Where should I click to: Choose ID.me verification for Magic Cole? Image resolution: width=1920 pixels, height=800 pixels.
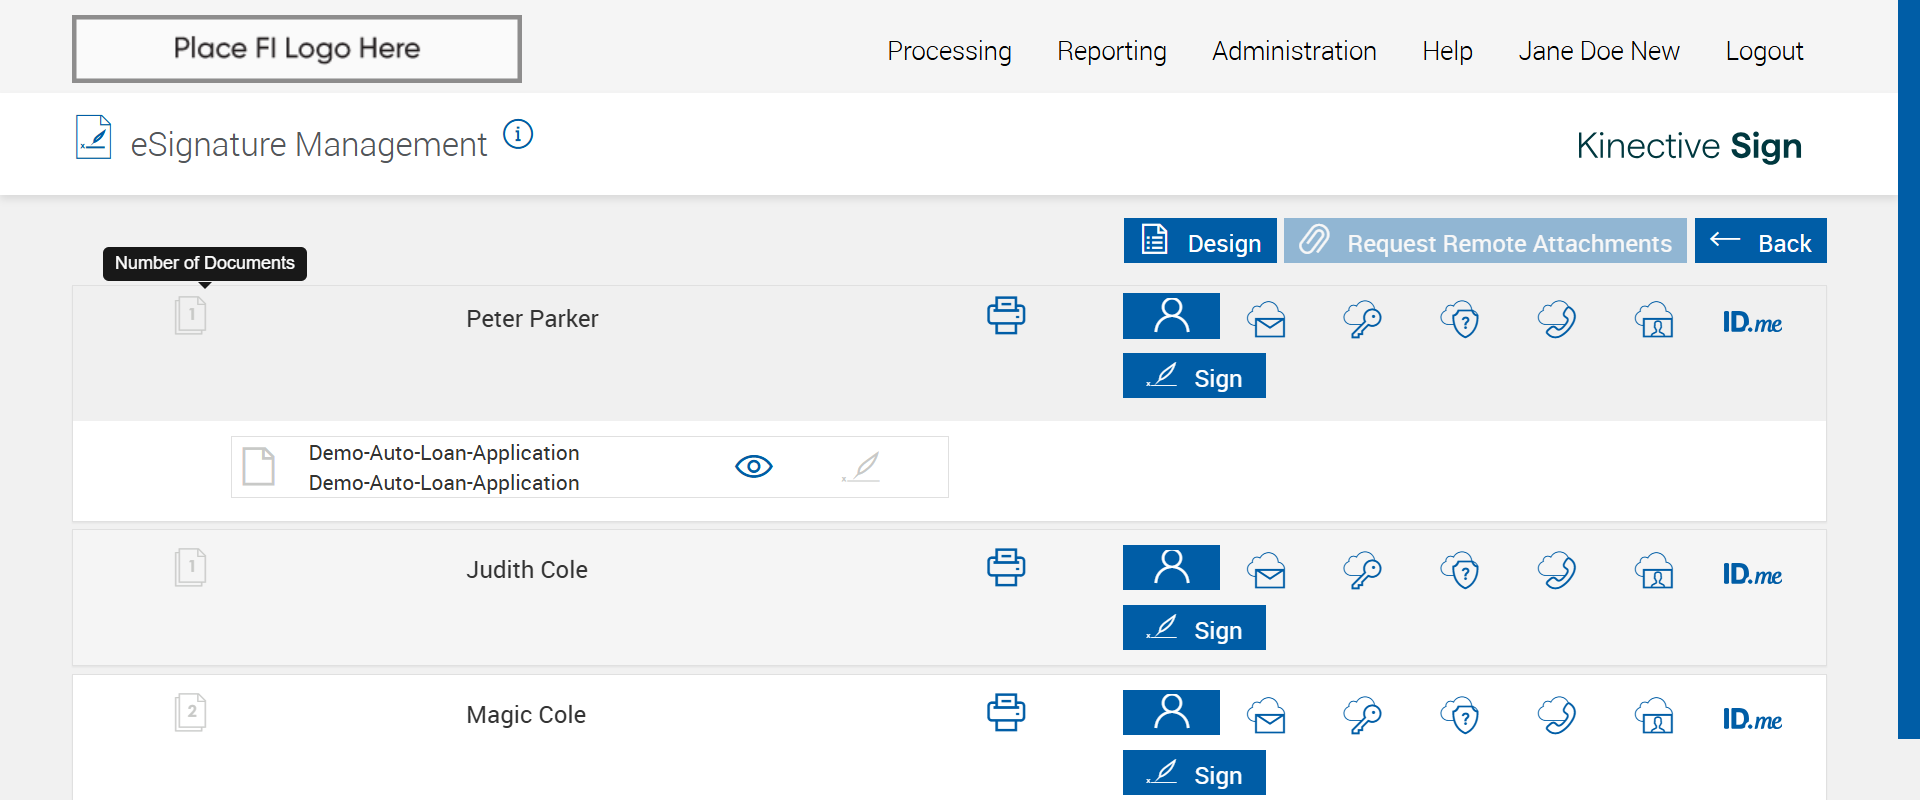1752,720
